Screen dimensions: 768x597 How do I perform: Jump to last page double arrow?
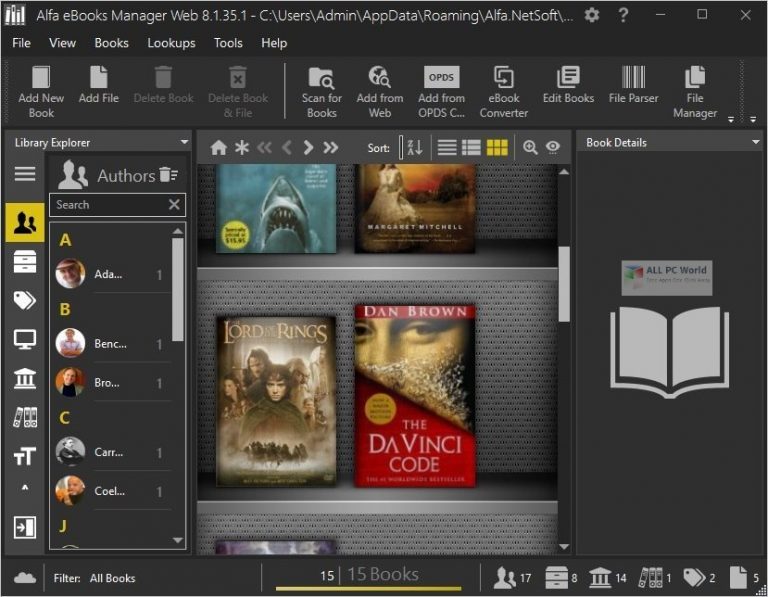point(331,147)
